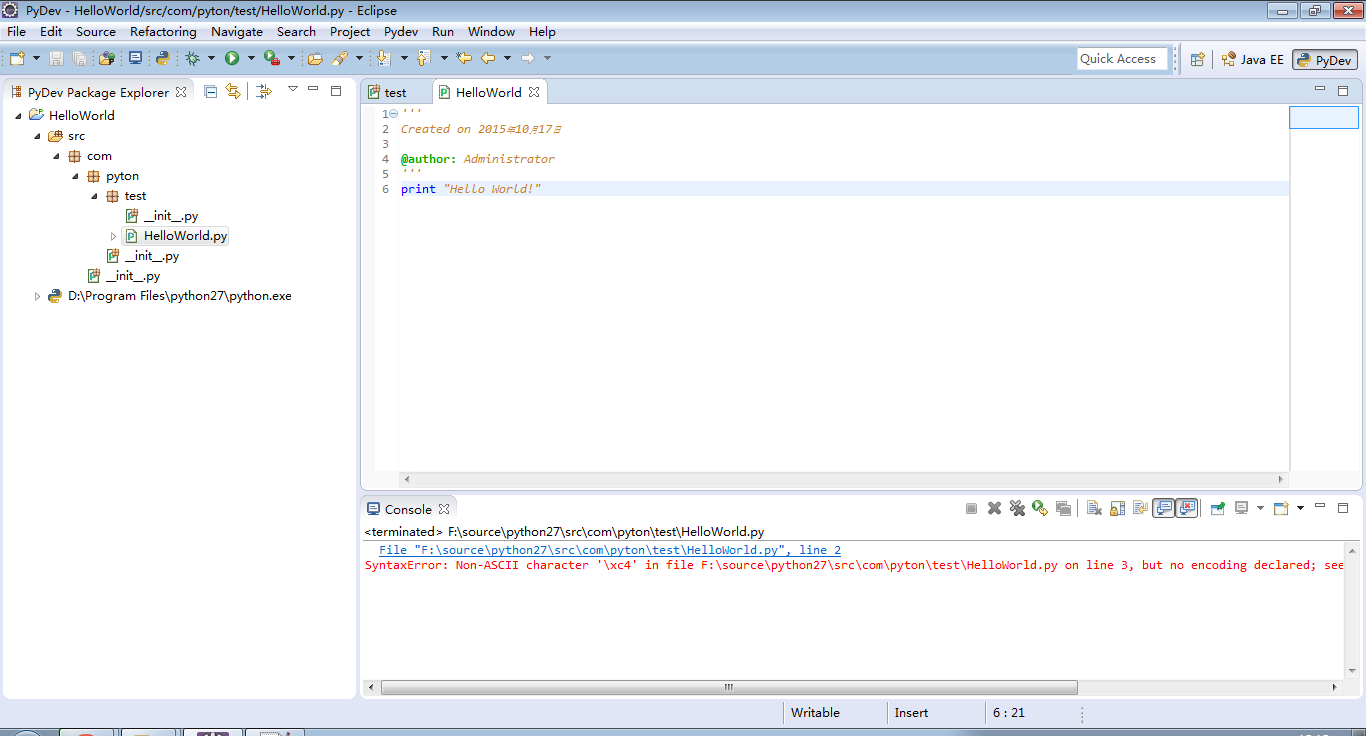Remove Launch with single X icon
Screen dimensions: 1366x736
[994, 508]
